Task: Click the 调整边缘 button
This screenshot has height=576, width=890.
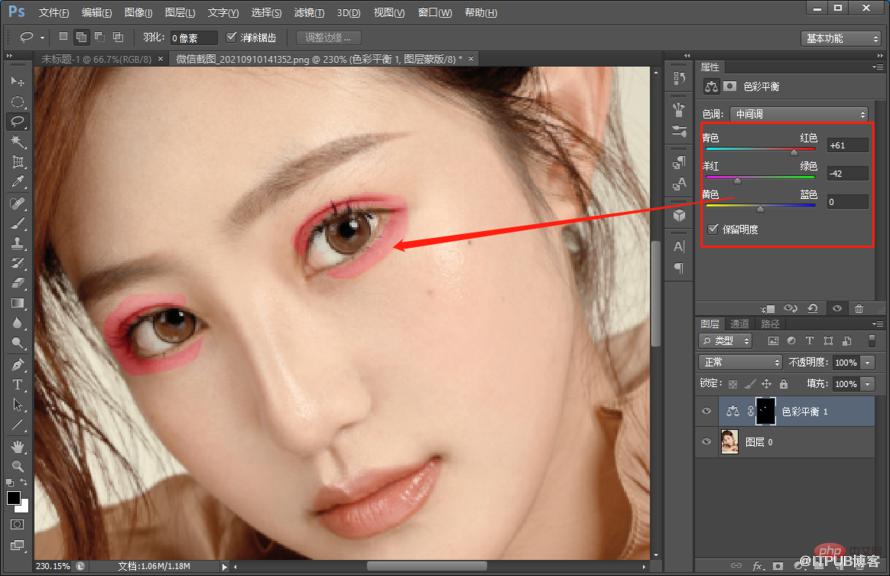Action: coord(328,37)
